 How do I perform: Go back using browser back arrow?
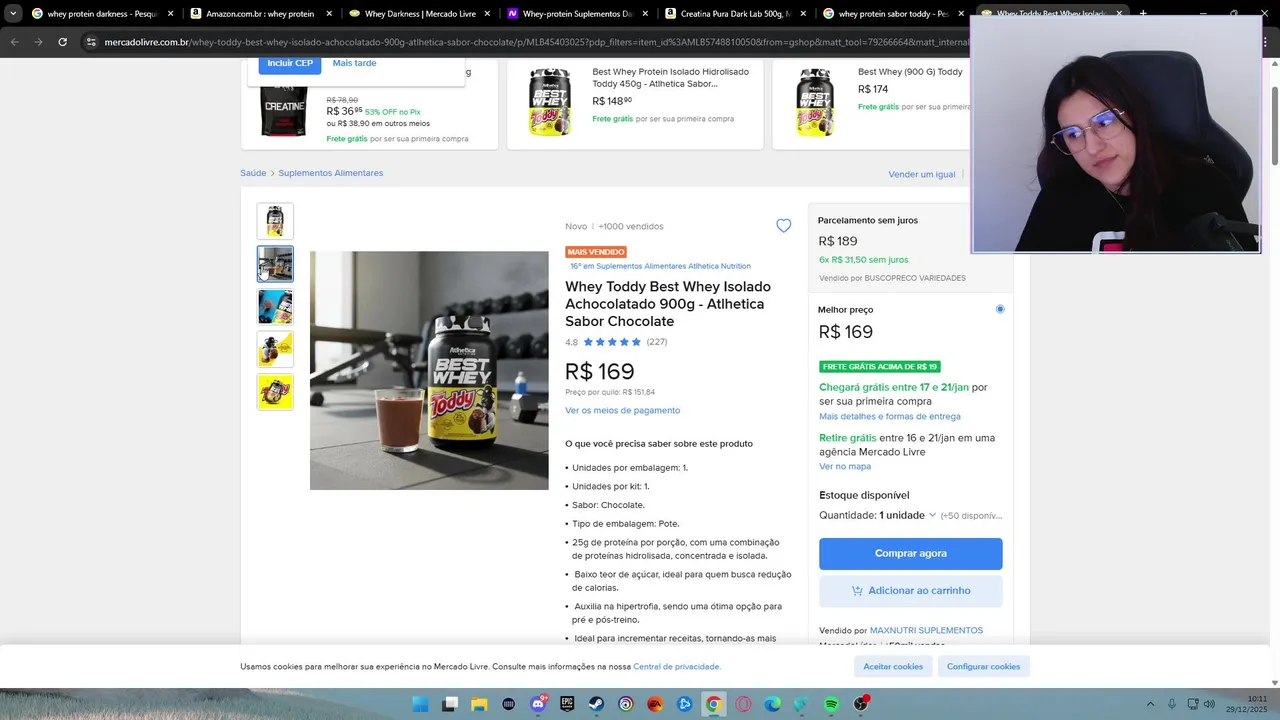(x=14, y=42)
